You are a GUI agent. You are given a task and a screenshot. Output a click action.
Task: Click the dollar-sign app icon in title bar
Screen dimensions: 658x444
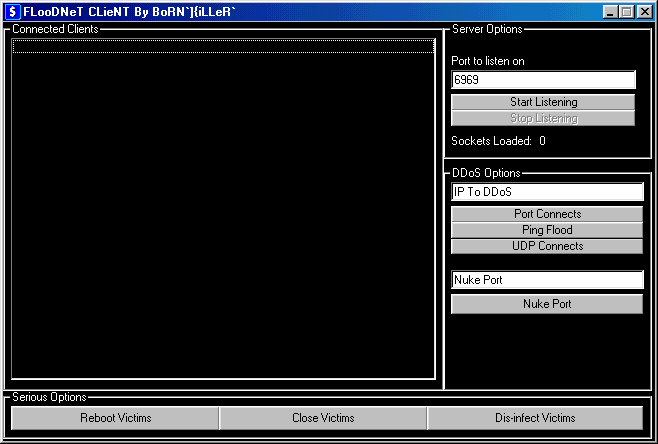click(13, 12)
